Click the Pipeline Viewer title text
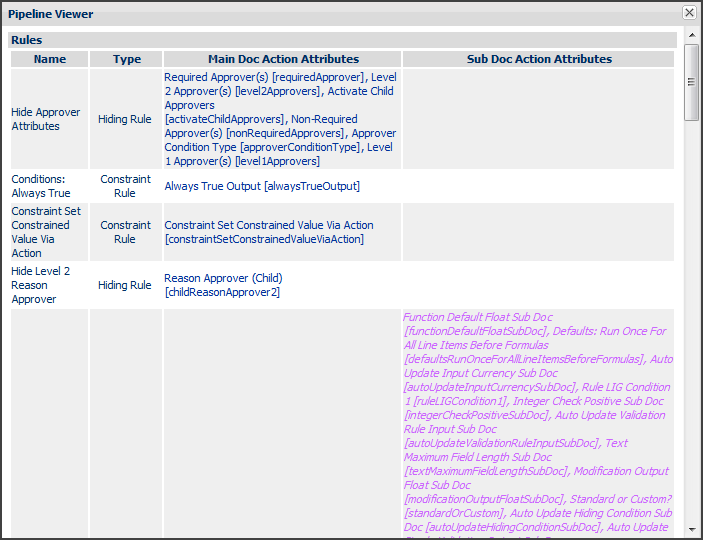 pos(51,14)
